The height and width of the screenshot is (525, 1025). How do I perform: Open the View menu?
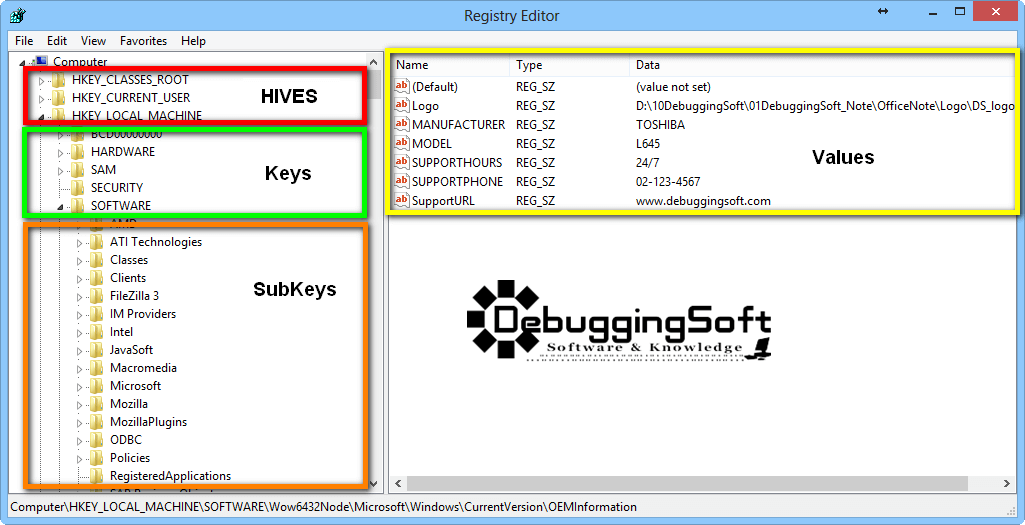(93, 41)
